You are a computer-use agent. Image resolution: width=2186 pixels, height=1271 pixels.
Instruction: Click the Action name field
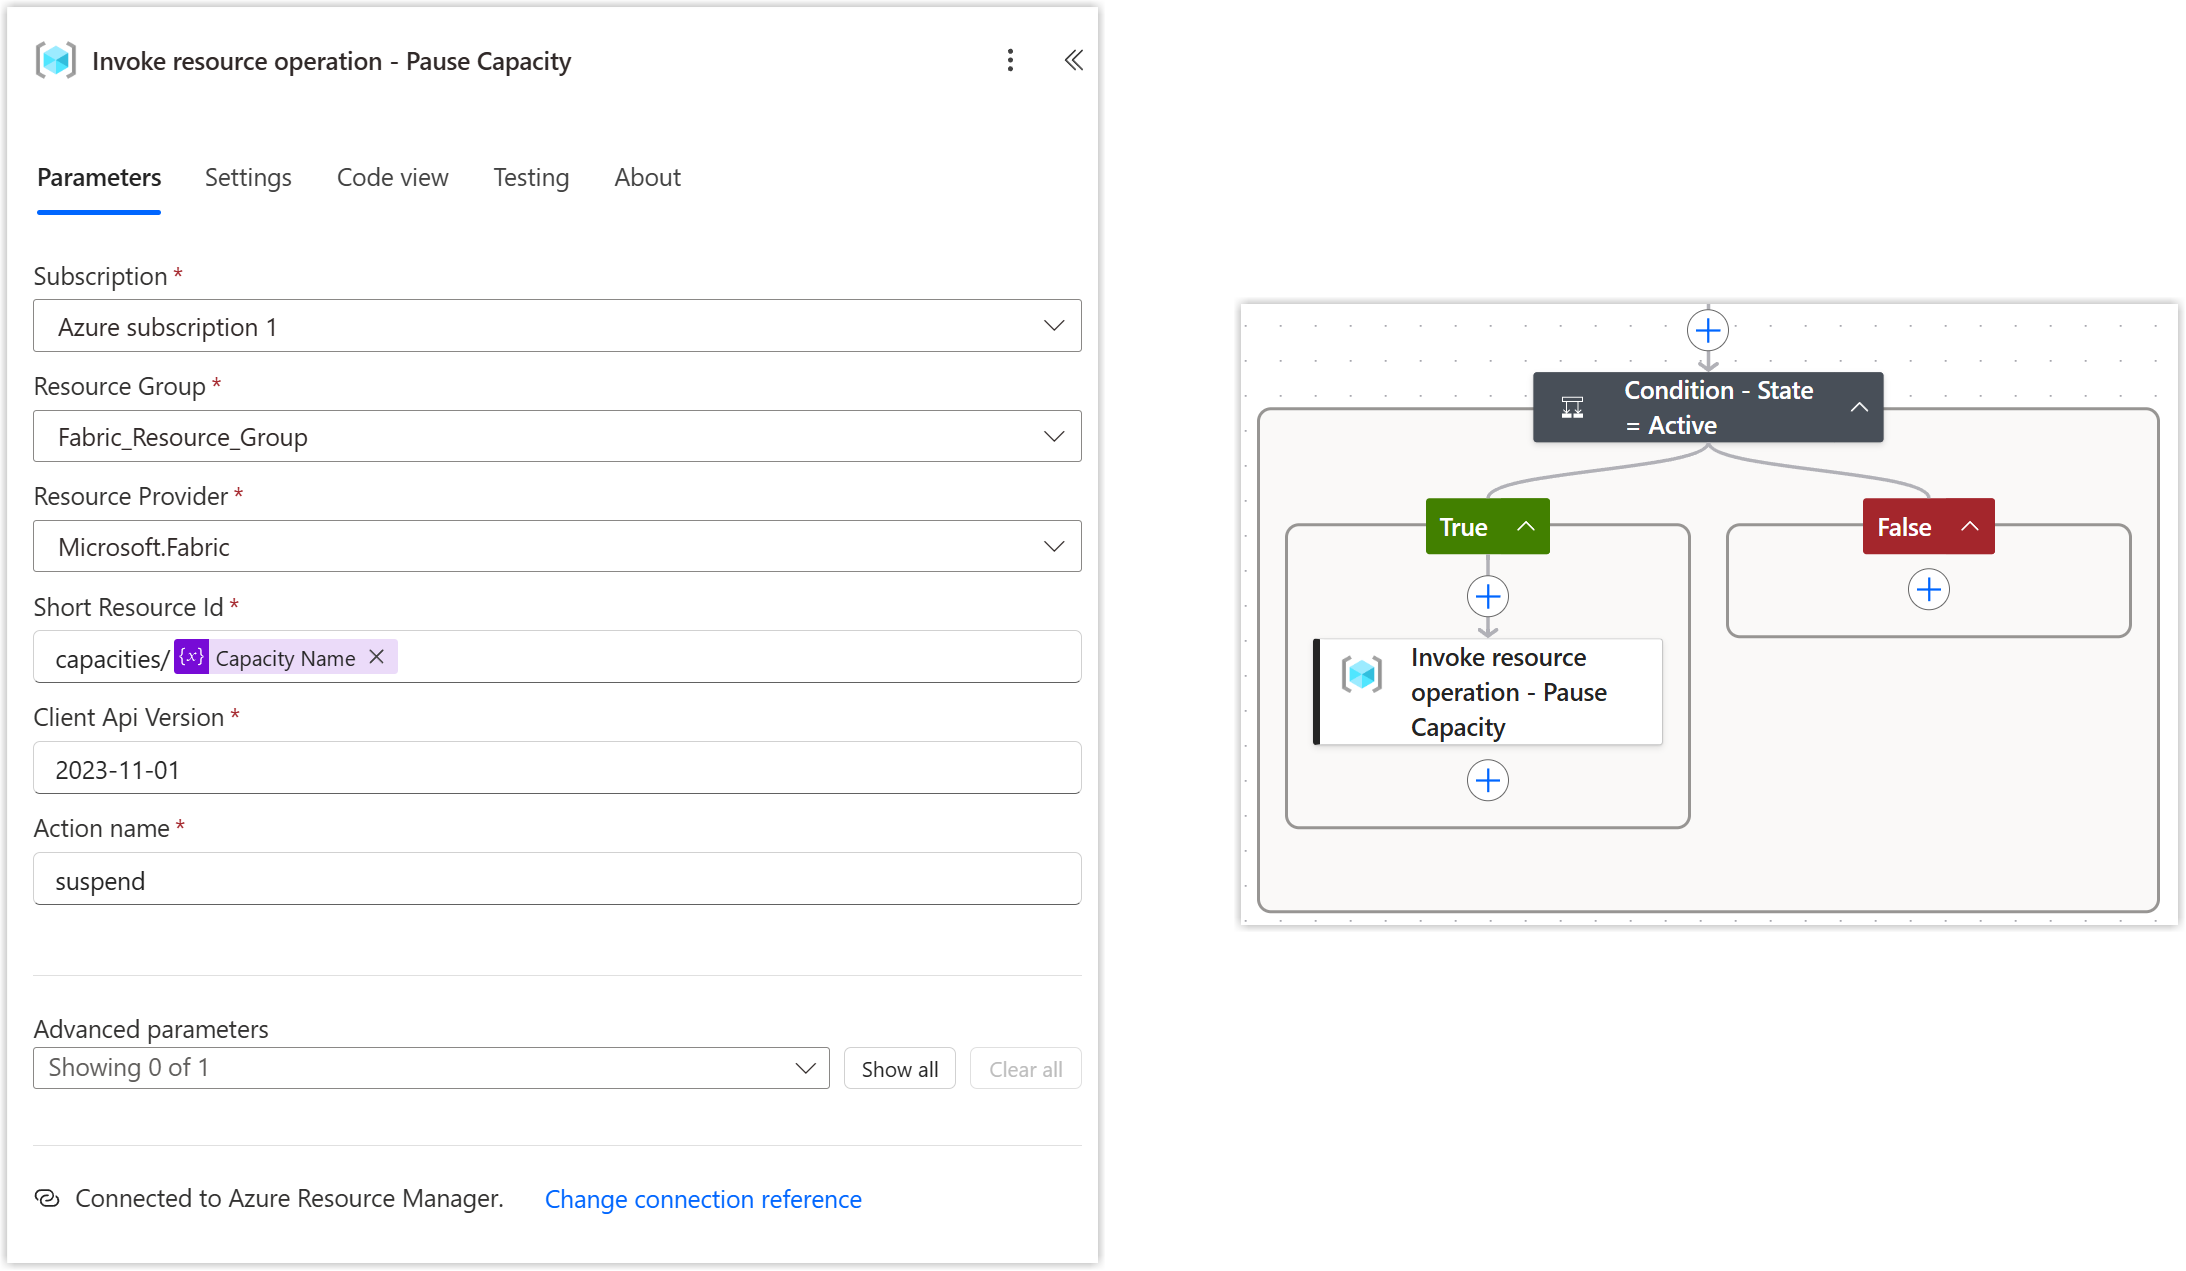point(557,879)
